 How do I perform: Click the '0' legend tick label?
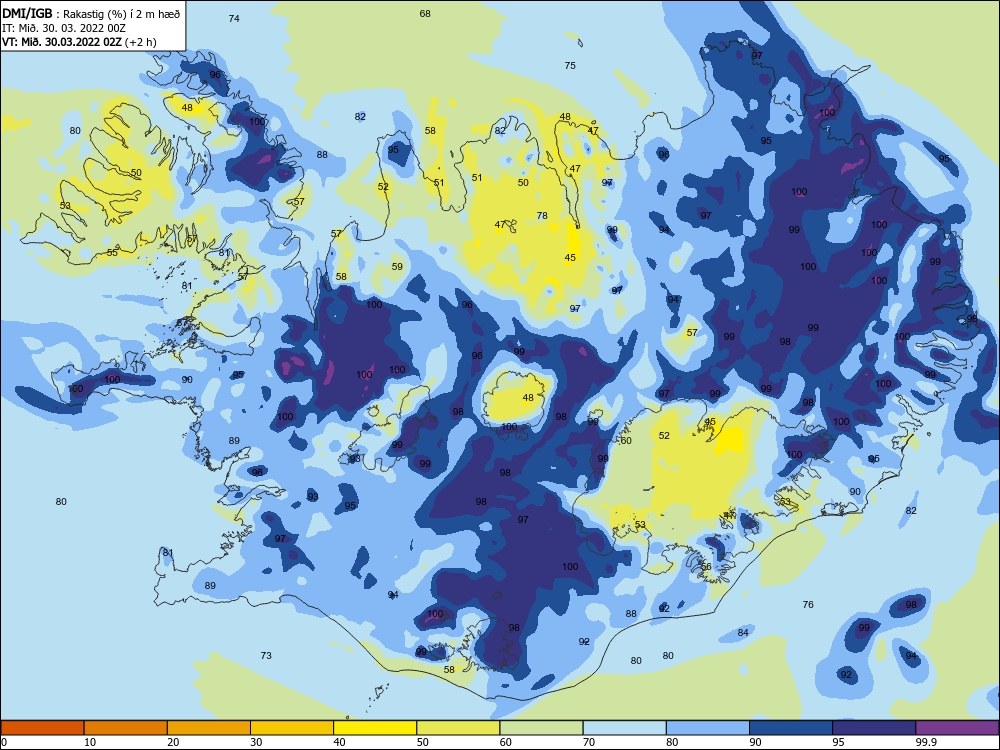[x=4, y=742]
